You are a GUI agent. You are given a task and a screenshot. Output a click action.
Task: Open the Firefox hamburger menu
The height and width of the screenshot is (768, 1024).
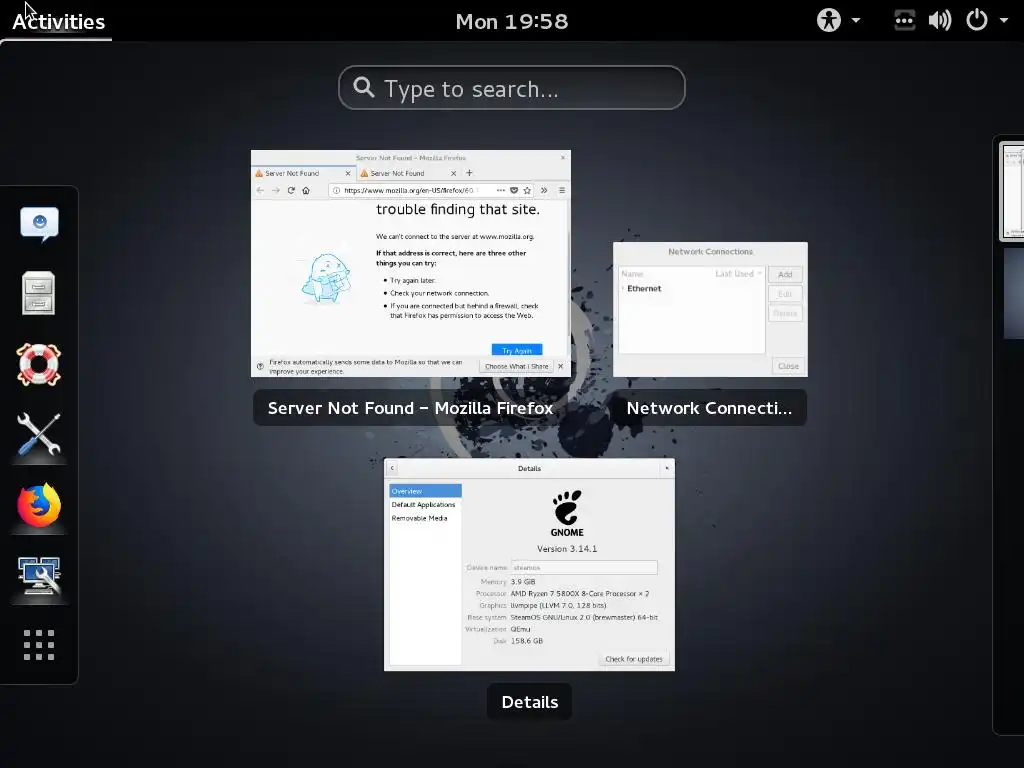pos(562,190)
